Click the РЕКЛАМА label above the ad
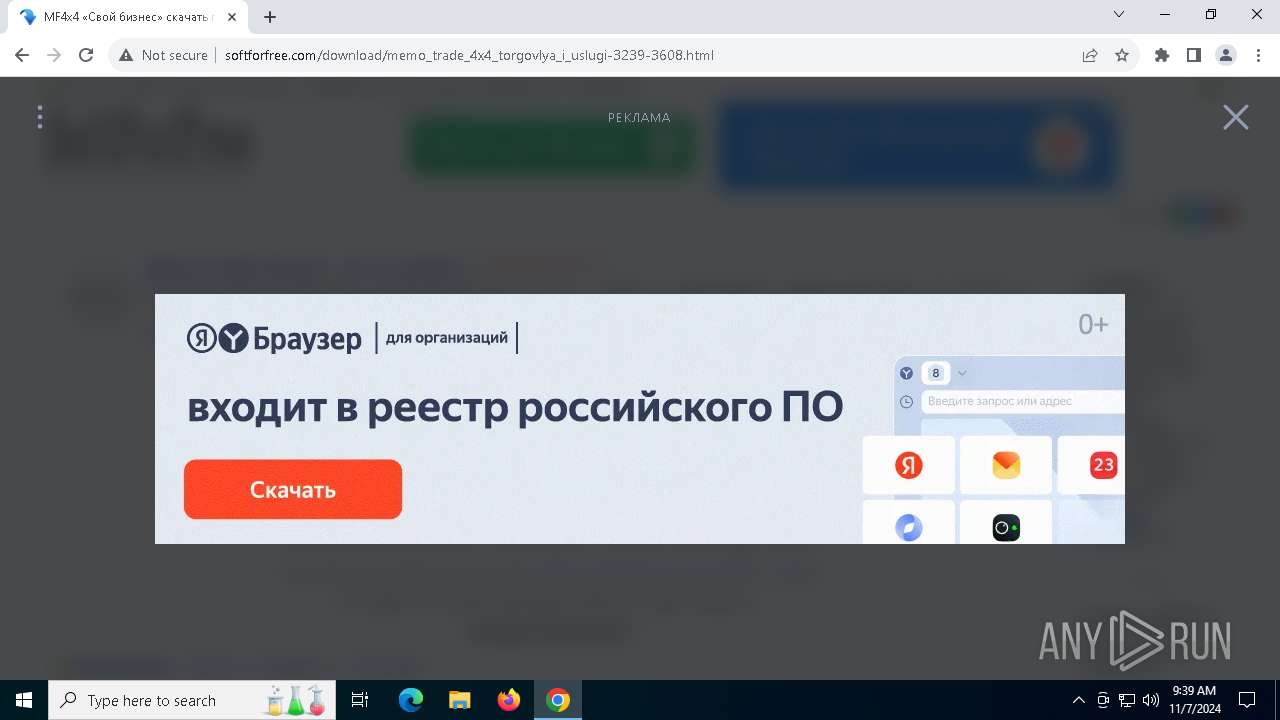Image resolution: width=1280 pixels, height=720 pixels. point(639,117)
